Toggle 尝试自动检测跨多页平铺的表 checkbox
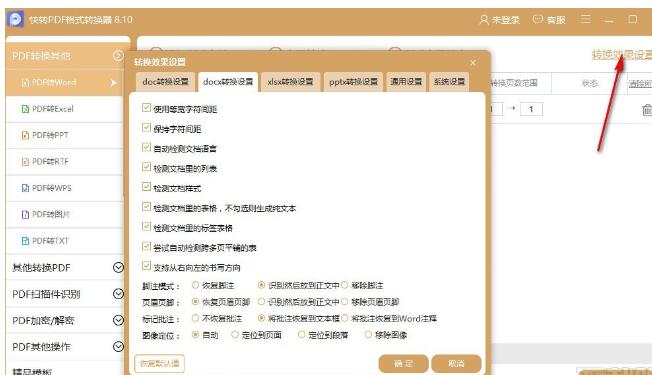This screenshot has width=652, height=375. tap(146, 247)
